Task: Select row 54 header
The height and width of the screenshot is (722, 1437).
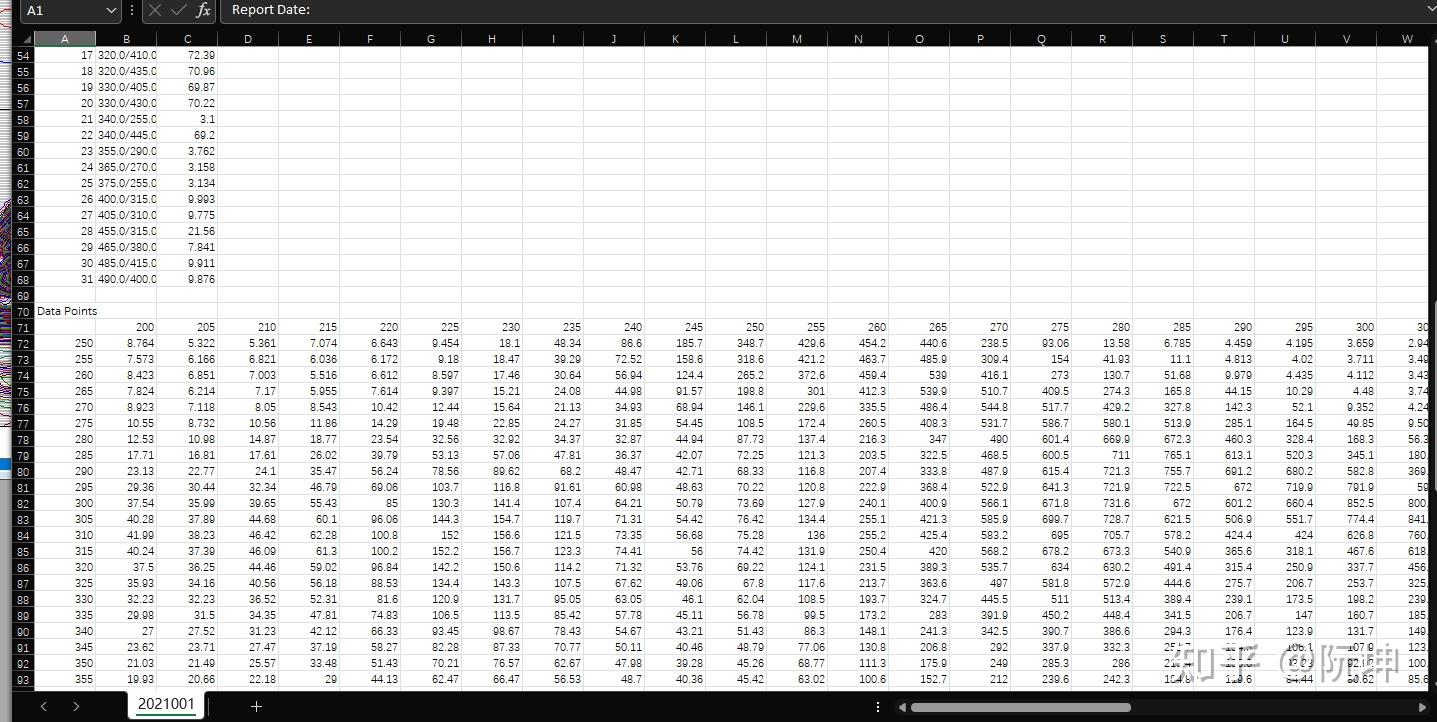Action: [23, 55]
